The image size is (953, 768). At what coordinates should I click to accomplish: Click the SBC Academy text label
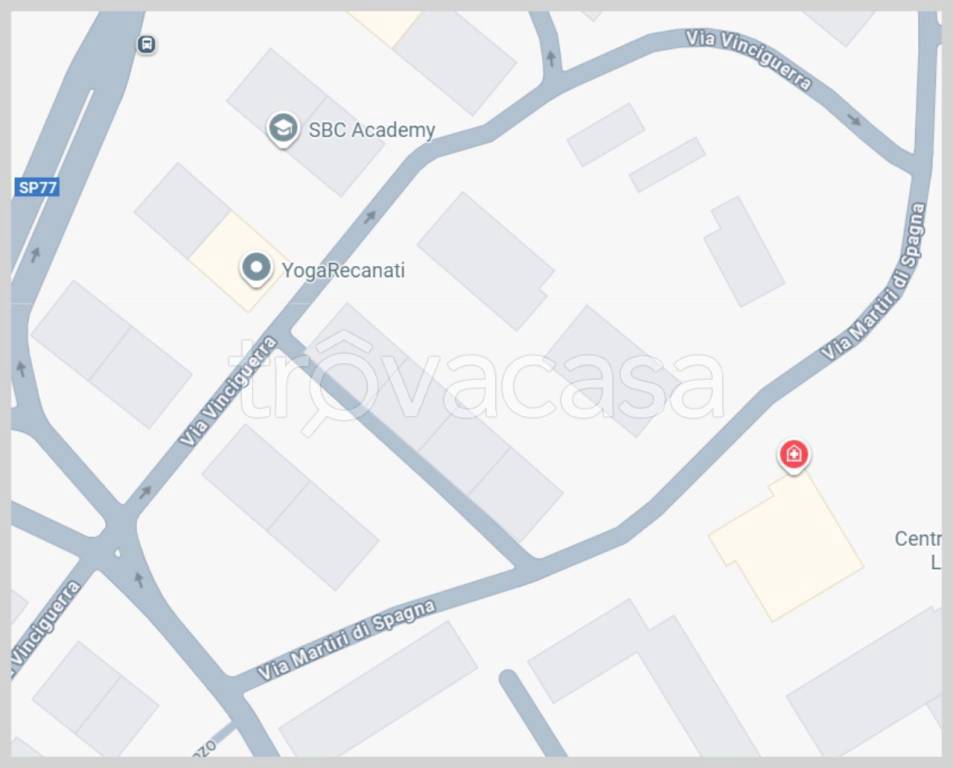[371, 130]
